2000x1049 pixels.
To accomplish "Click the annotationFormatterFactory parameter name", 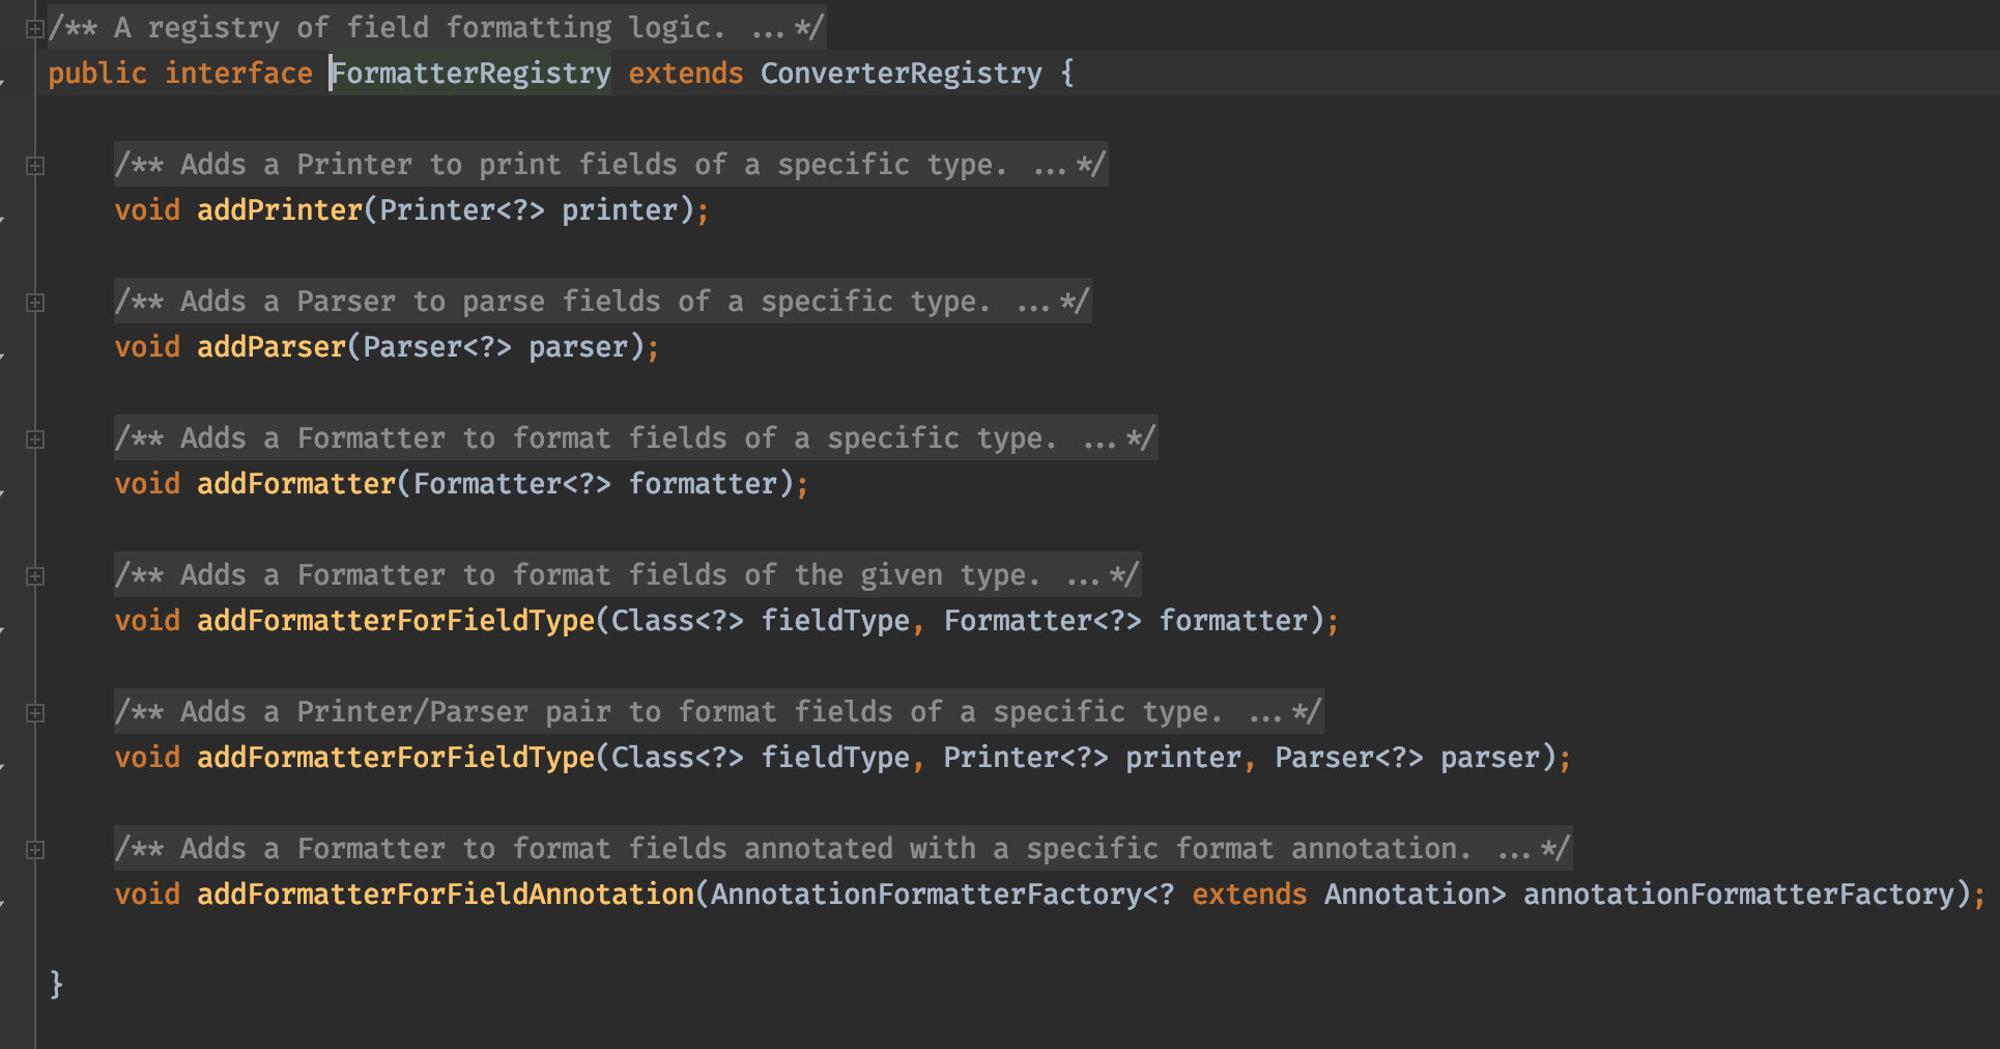I will pos(1739,894).
